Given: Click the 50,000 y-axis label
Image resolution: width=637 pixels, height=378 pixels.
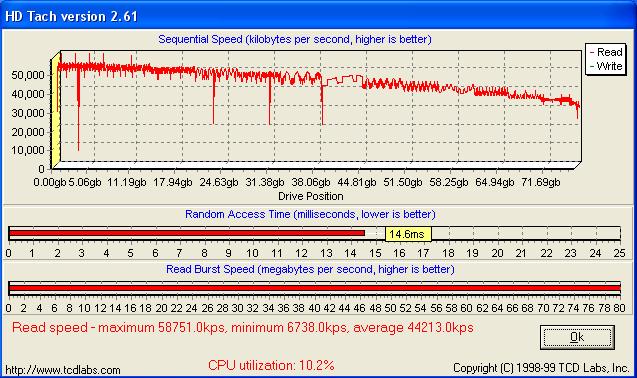Looking at the screenshot, I should point(28,75).
